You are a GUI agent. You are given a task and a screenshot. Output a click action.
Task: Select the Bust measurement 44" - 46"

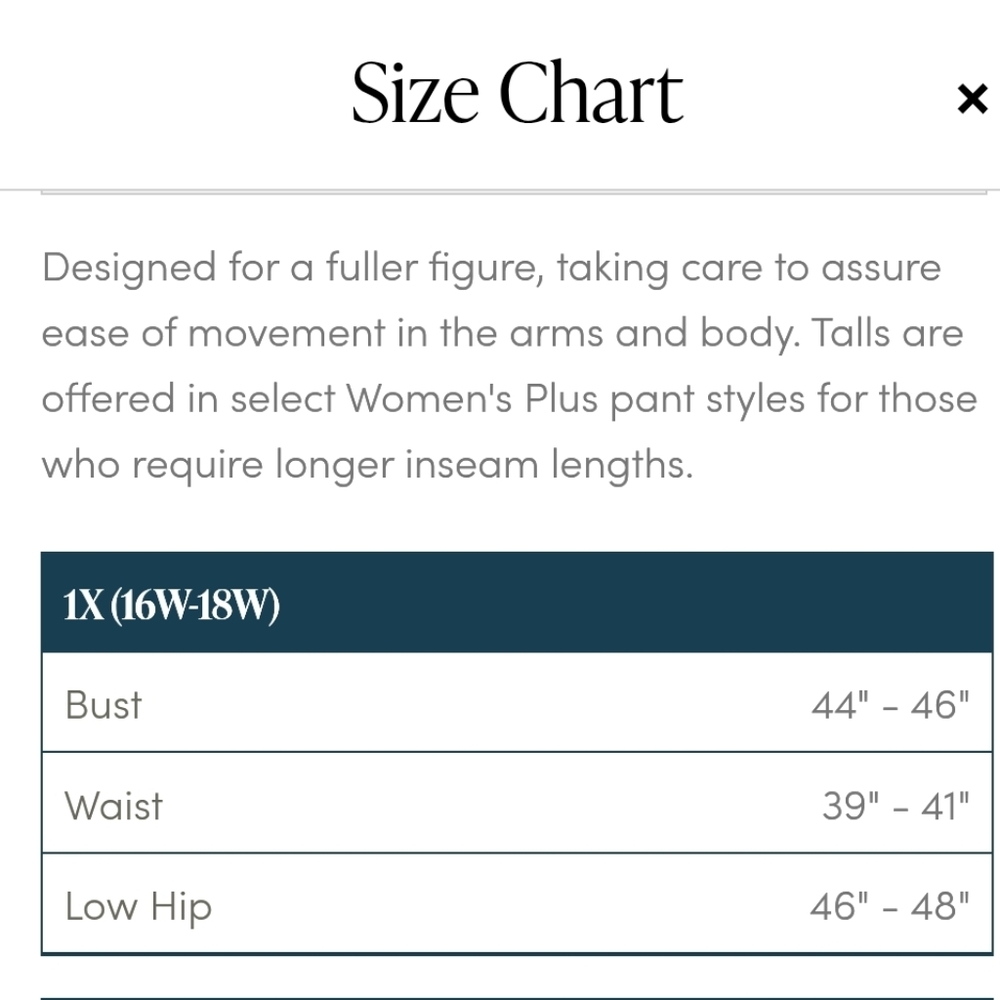point(890,705)
